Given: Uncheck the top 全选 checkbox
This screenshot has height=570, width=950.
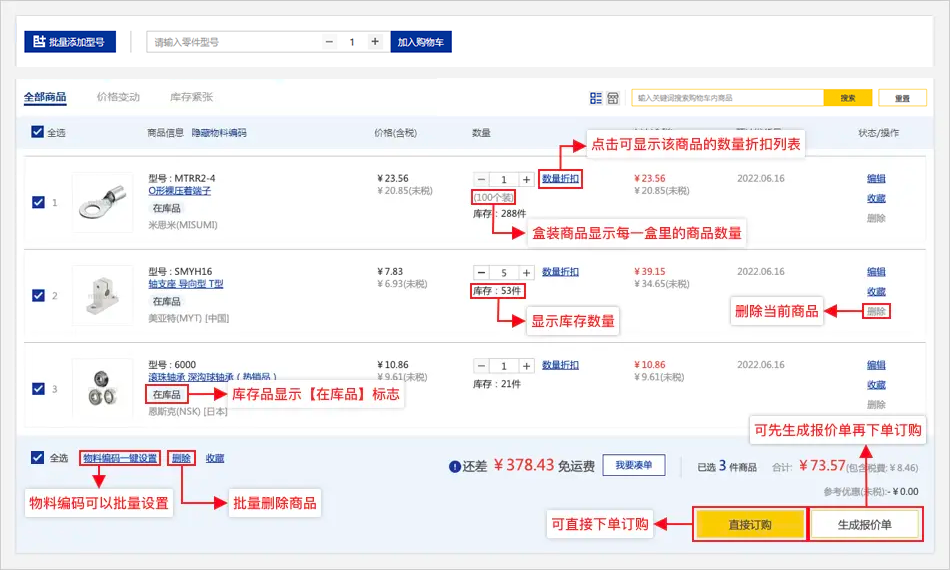Looking at the screenshot, I should (38, 132).
